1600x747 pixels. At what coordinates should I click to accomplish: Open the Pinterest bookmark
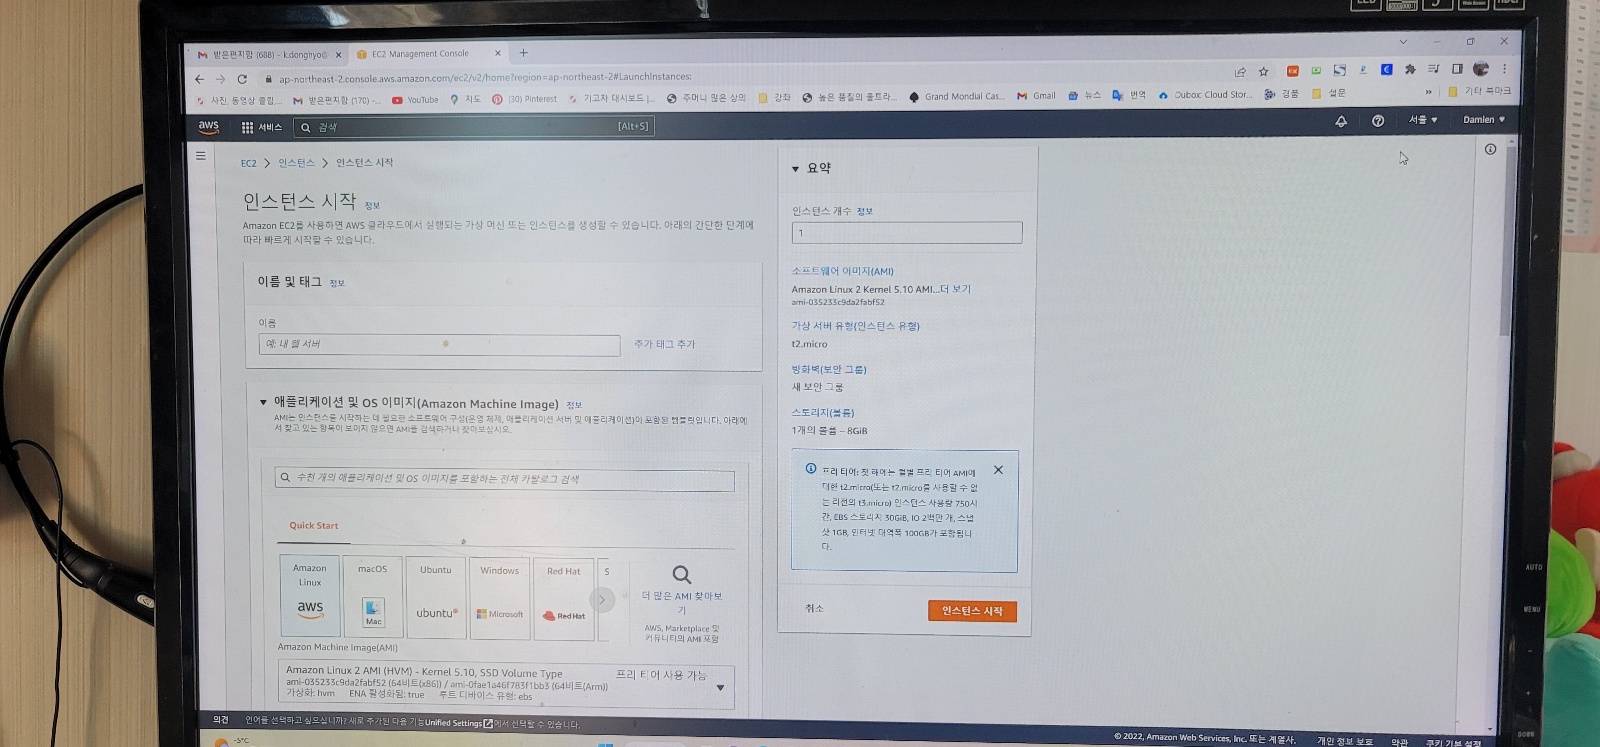(524, 99)
